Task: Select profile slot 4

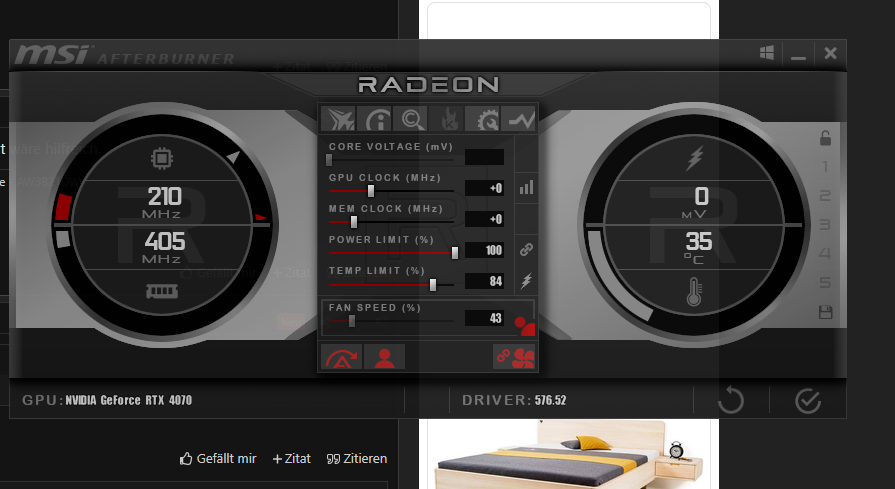Action: coord(825,253)
